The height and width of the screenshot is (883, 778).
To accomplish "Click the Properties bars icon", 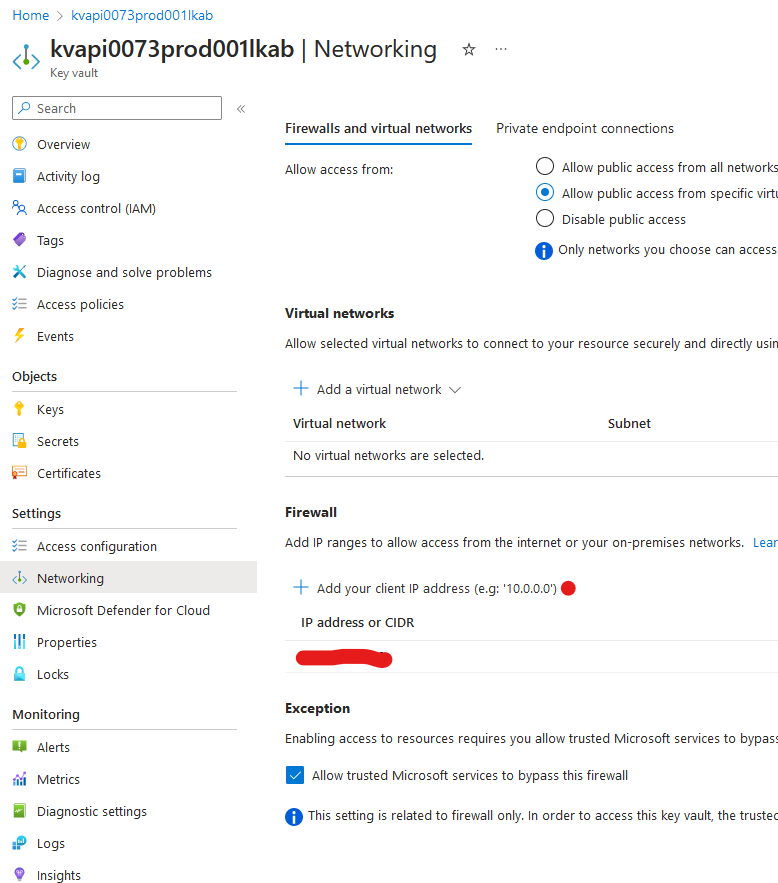I will click(x=20, y=641).
